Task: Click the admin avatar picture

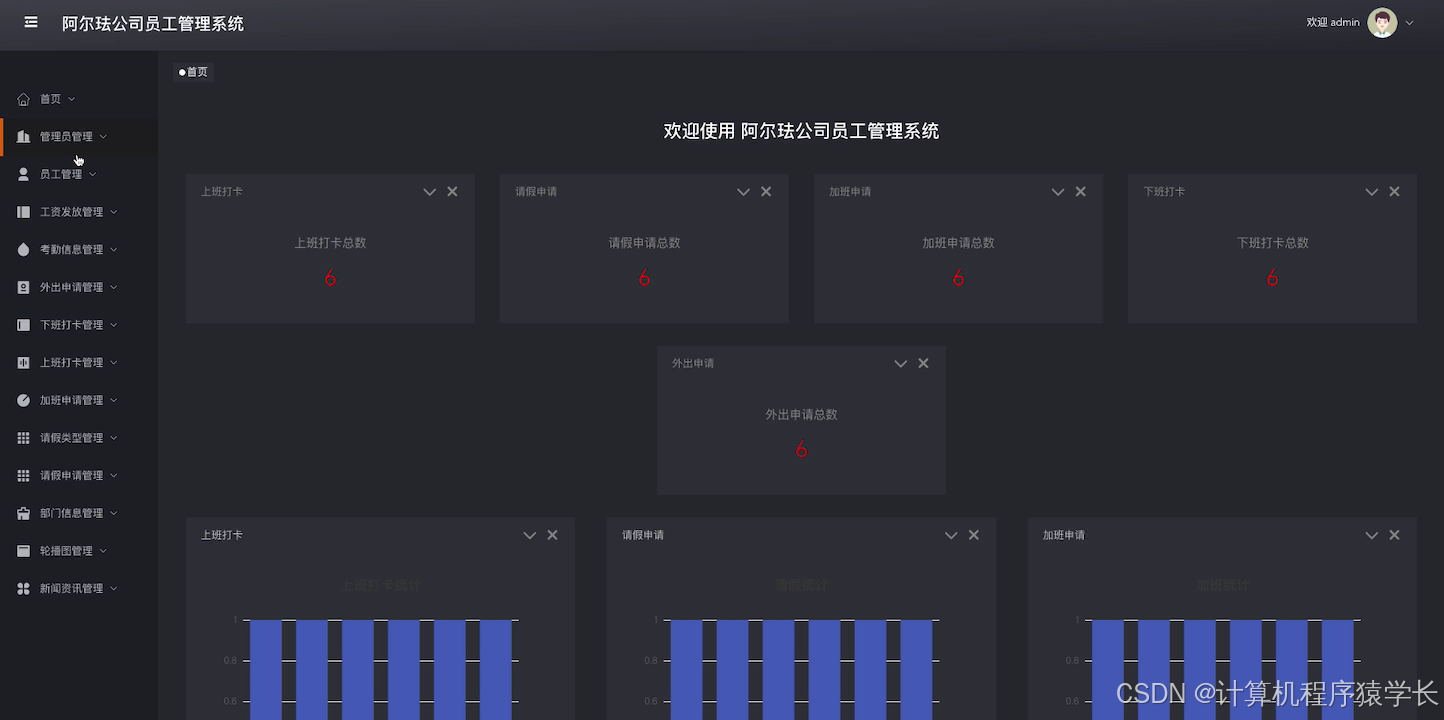Action: pyautogui.click(x=1382, y=22)
